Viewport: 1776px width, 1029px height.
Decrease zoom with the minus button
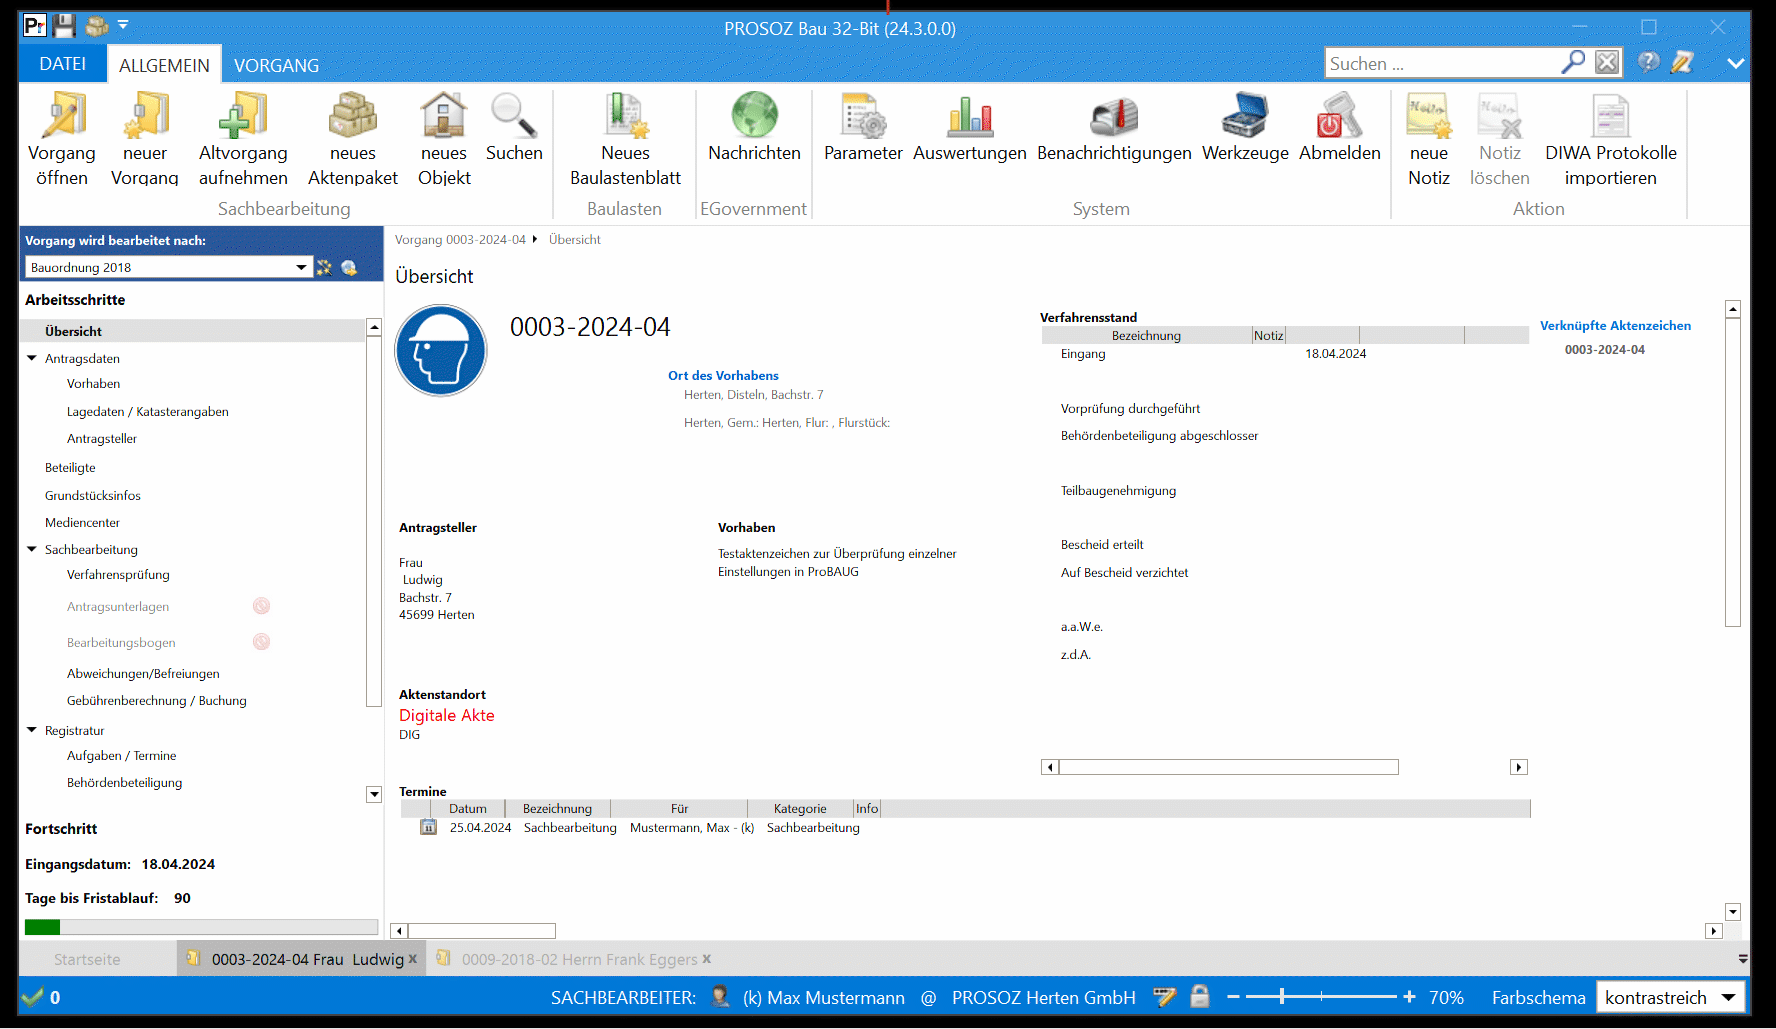point(1233,997)
